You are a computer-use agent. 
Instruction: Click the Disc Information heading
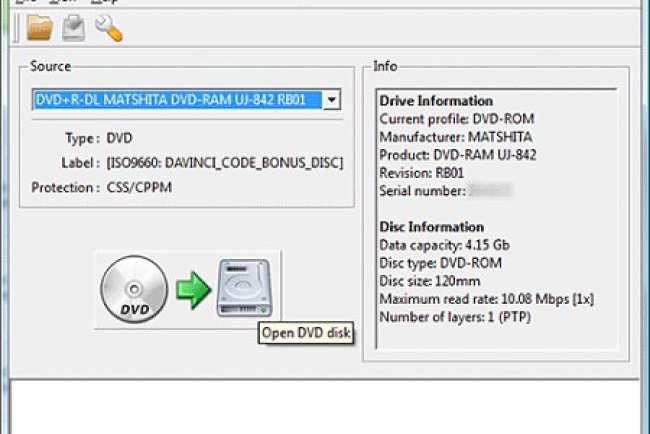[431, 227]
